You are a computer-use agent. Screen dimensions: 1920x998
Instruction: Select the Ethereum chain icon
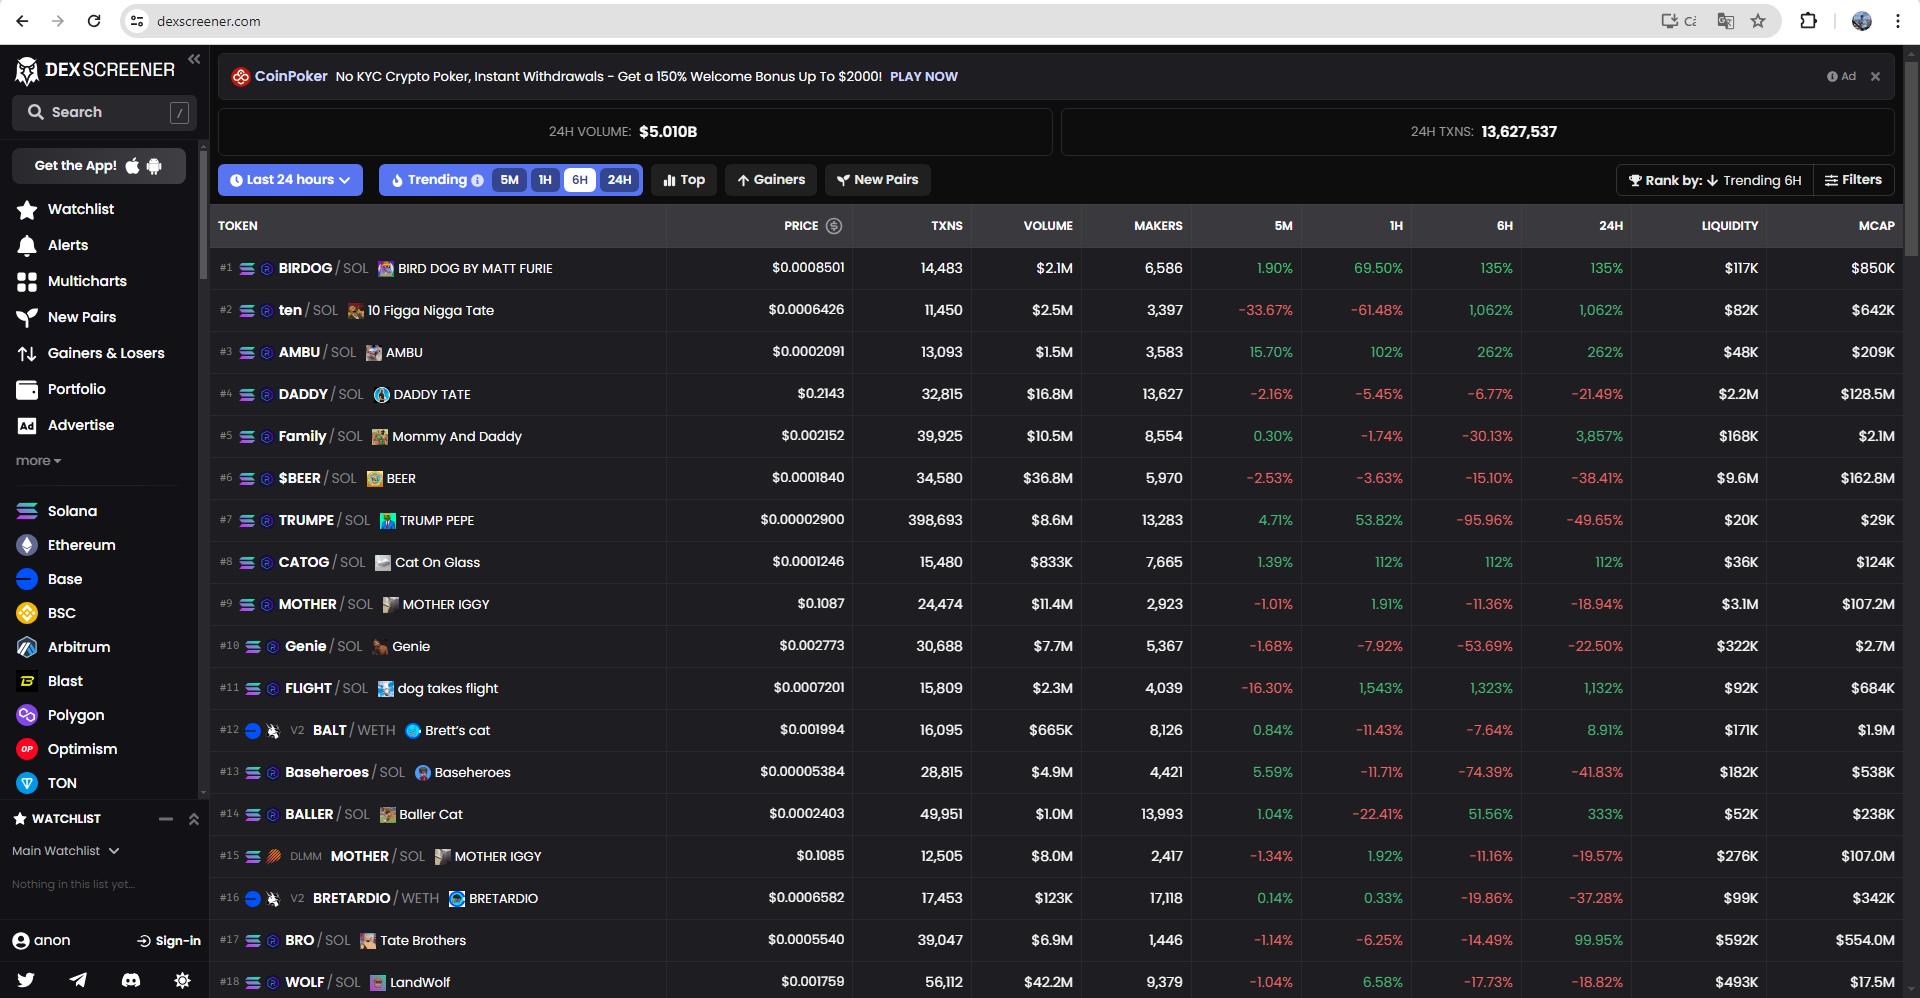(27, 545)
